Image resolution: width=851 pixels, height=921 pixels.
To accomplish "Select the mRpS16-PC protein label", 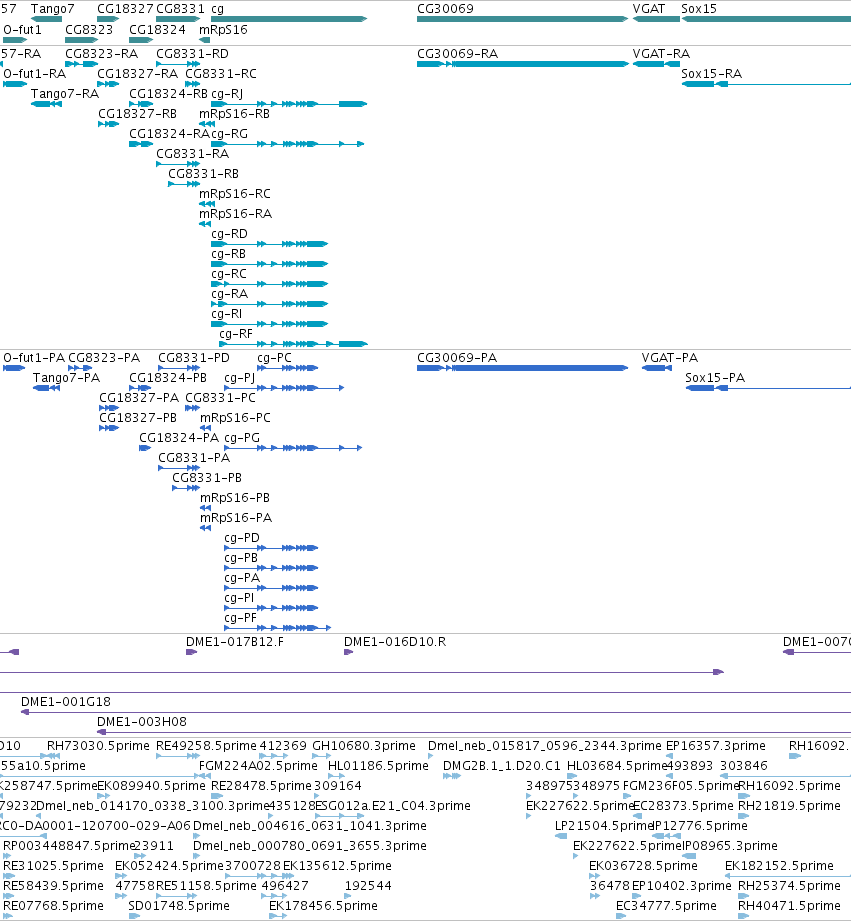I will (x=236, y=418).
